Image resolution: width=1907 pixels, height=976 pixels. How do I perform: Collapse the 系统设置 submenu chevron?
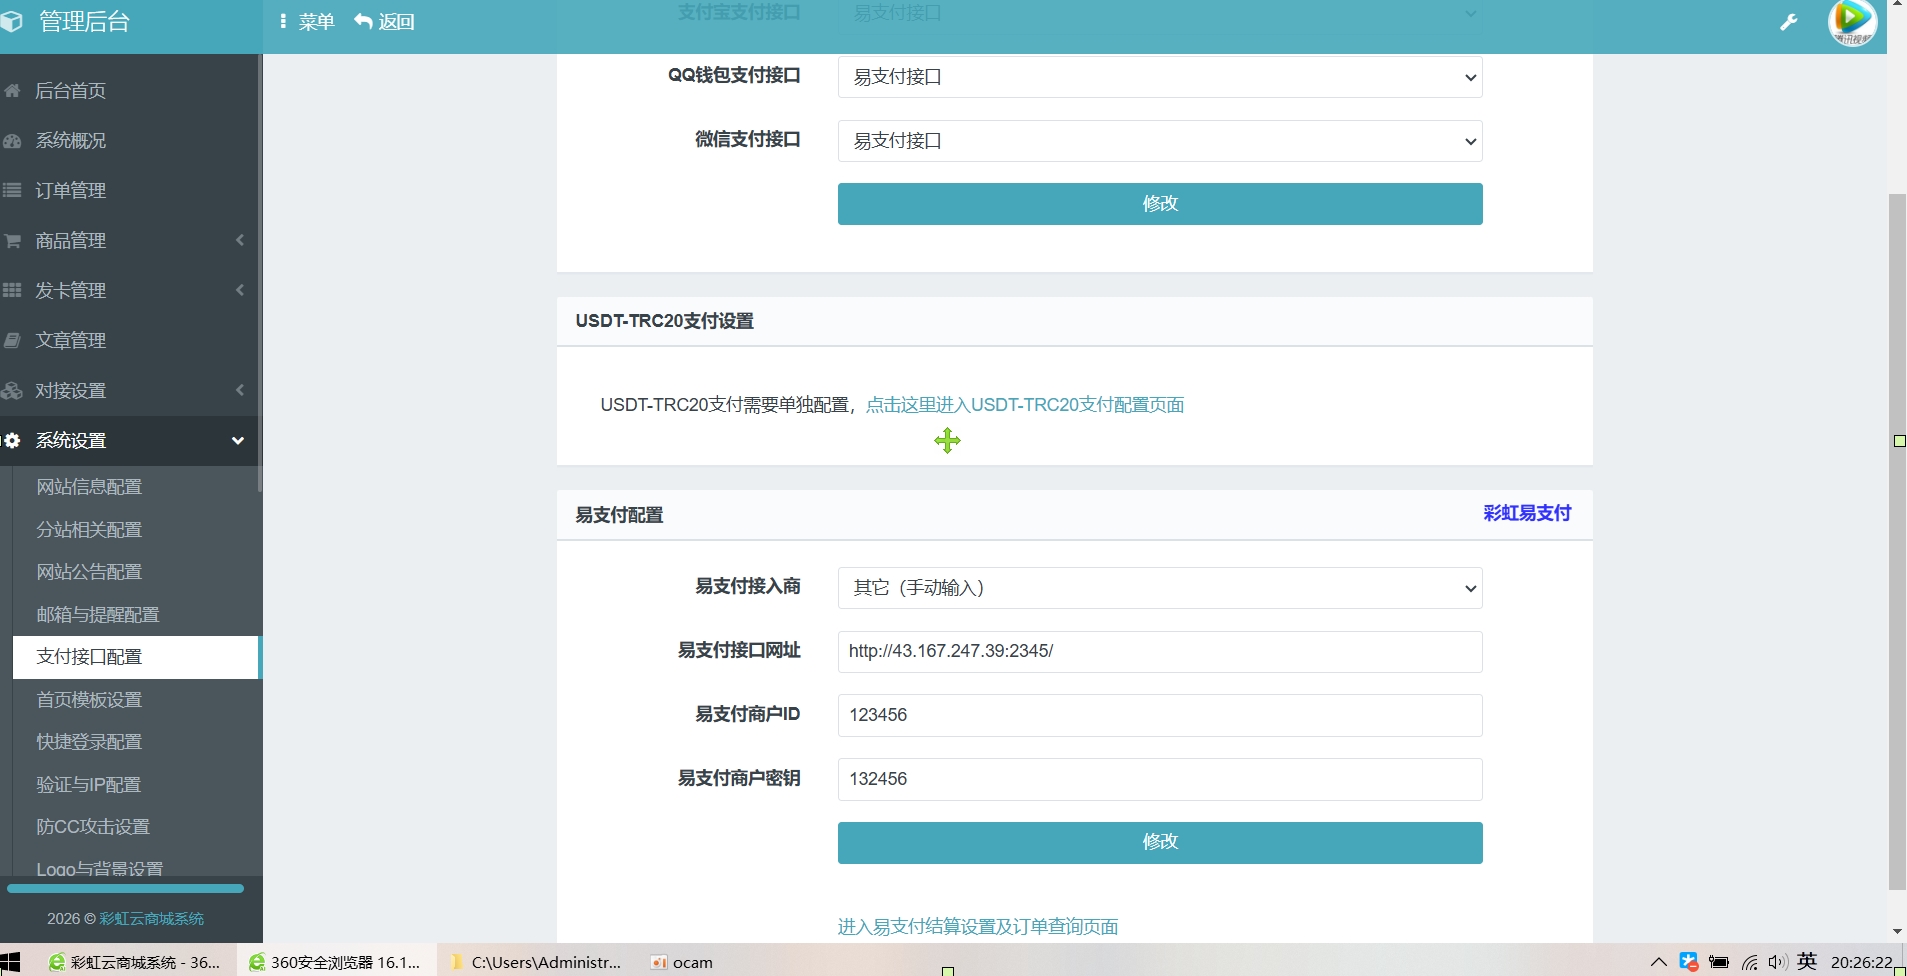(238, 441)
